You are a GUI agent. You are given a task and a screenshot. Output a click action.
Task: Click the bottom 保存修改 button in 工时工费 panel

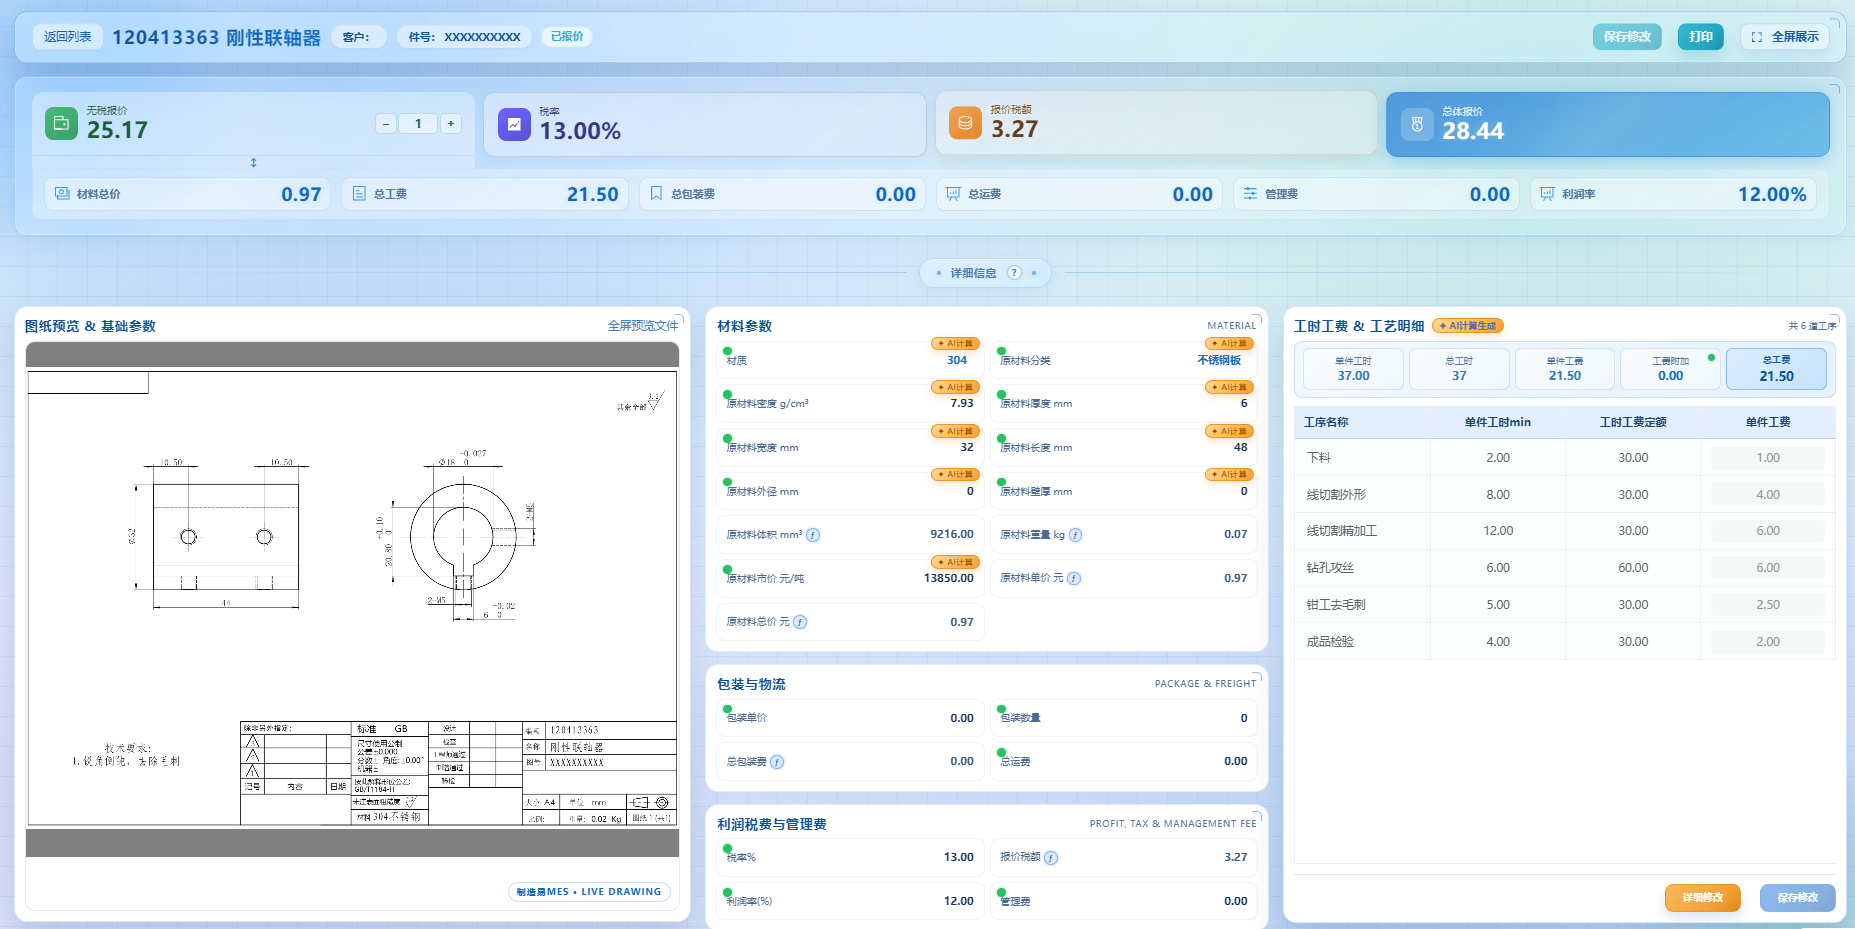coord(1797,898)
